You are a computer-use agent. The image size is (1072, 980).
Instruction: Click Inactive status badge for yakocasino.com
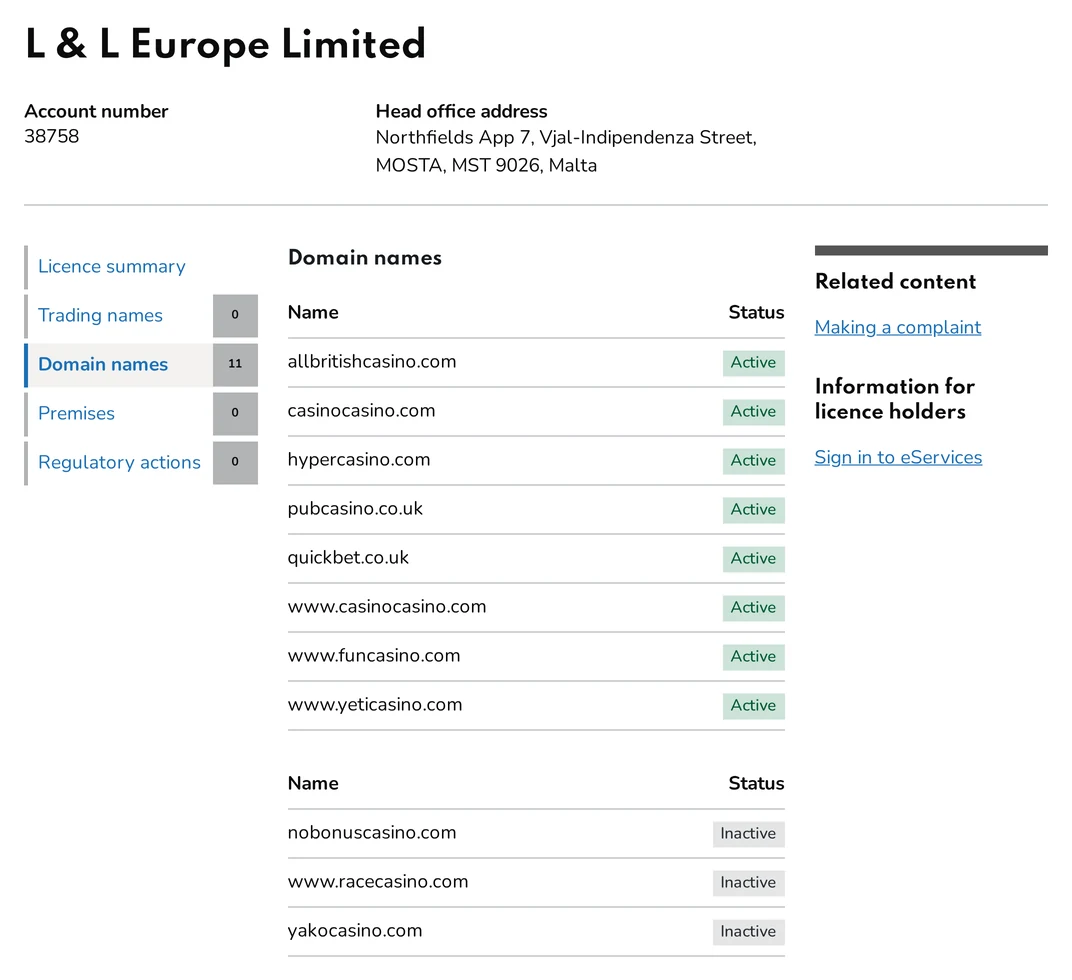[749, 932]
